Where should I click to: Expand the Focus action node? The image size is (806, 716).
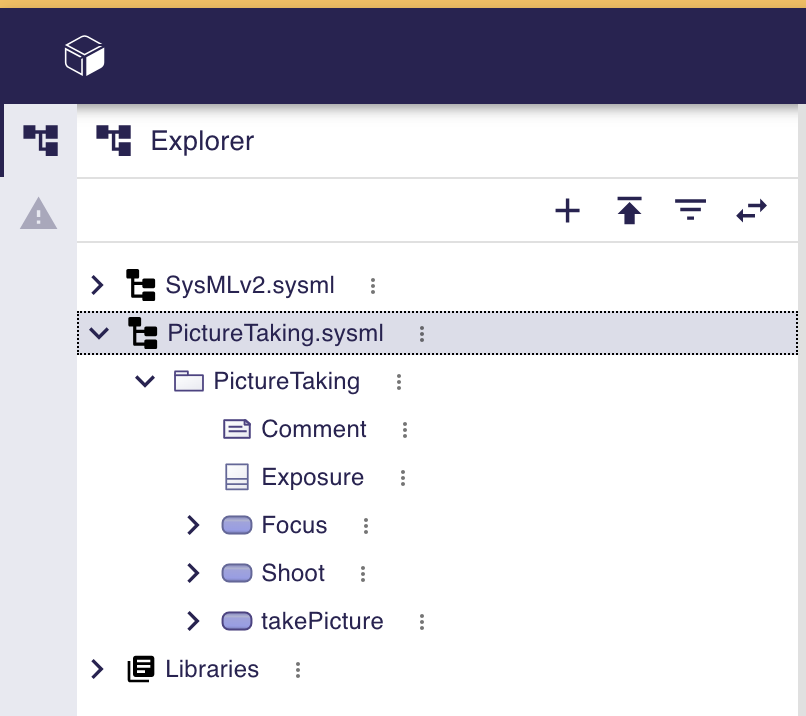tap(192, 525)
